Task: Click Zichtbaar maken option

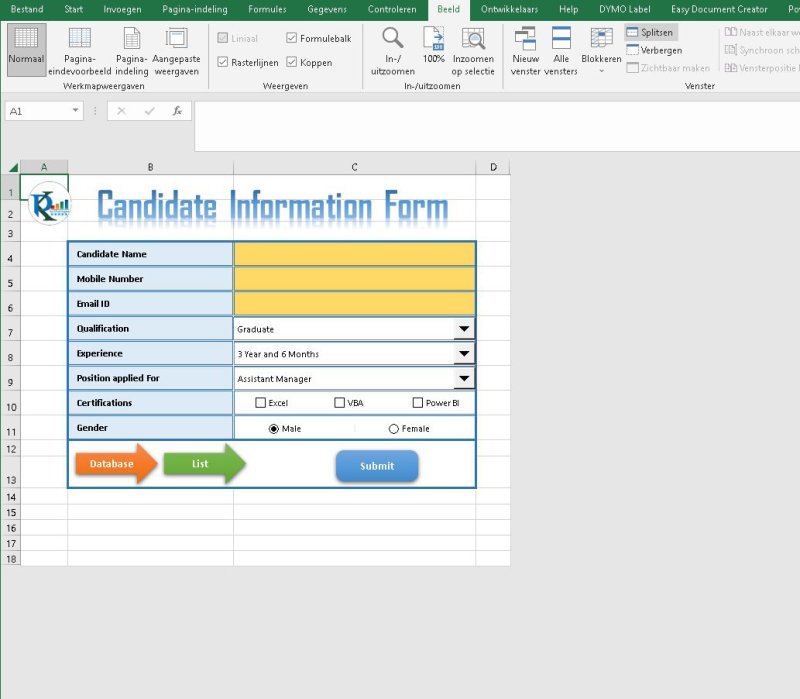Action: click(668, 68)
